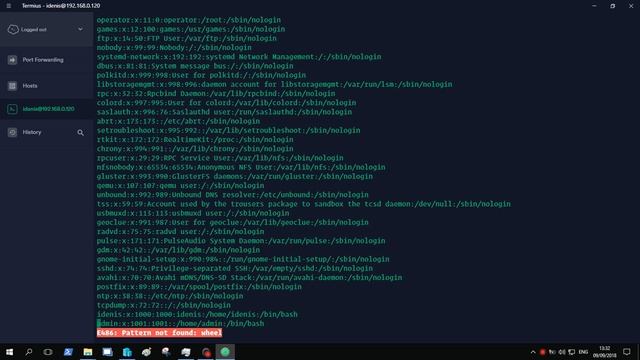Screen dimensions: 640x360
Task: Click the unbound:x:992:989 passwd line
Action: (x=233, y=195)
